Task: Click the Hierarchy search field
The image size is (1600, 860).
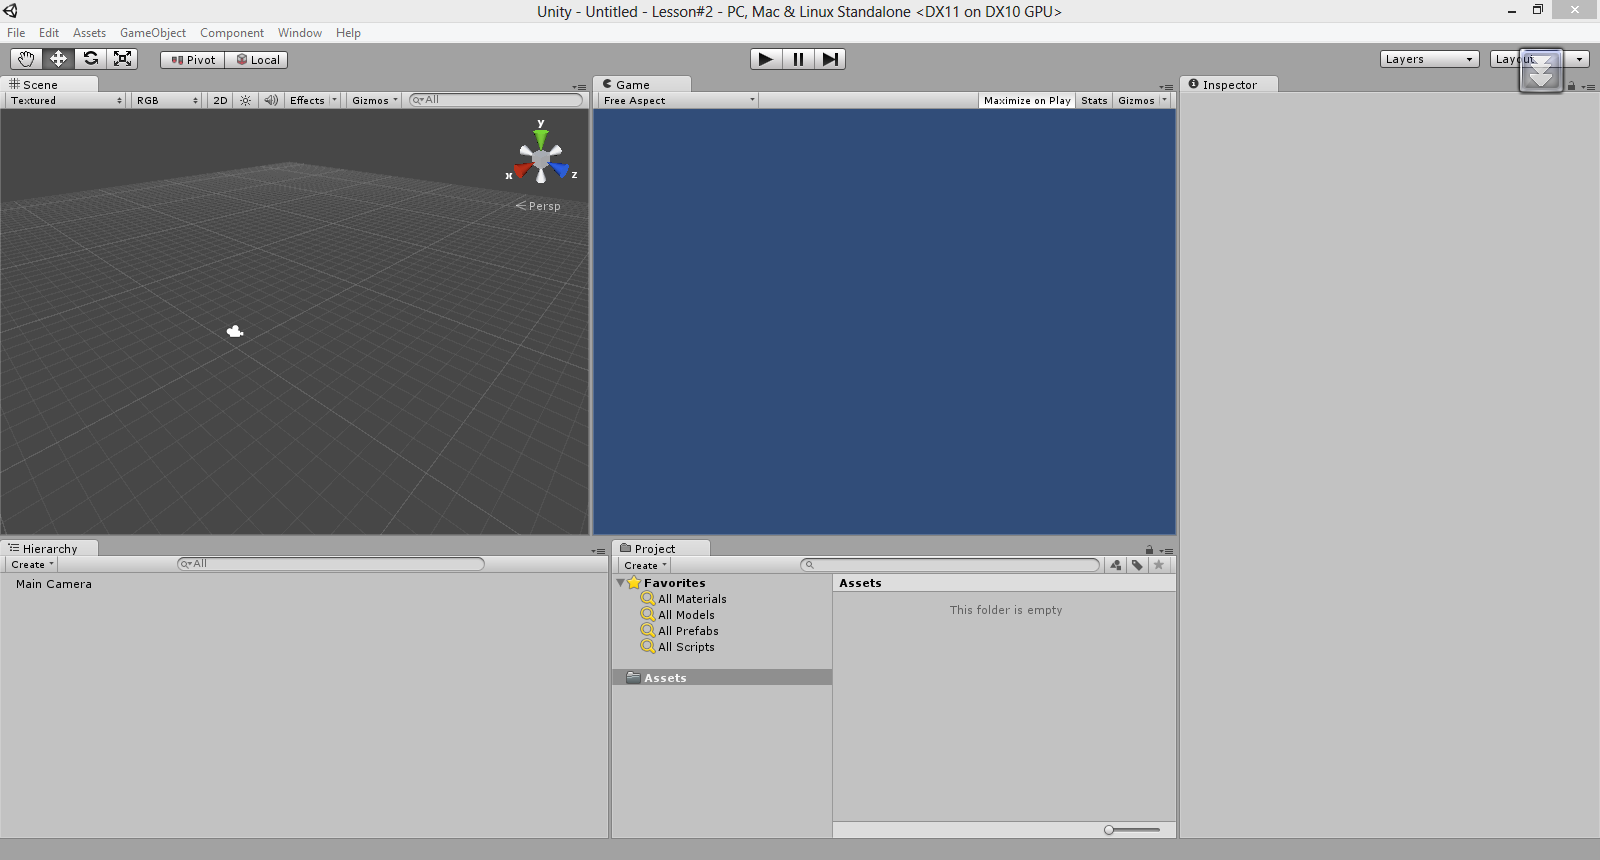Action: [x=331, y=564]
